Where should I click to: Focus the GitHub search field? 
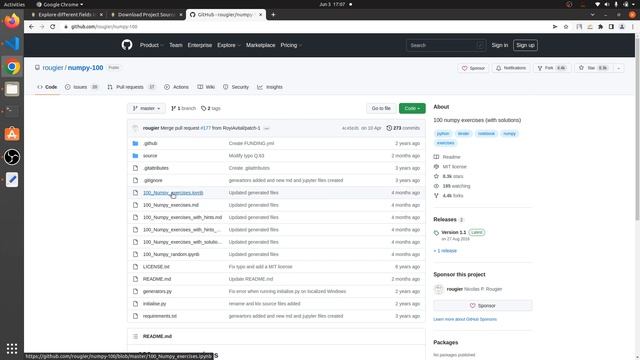[446, 45]
